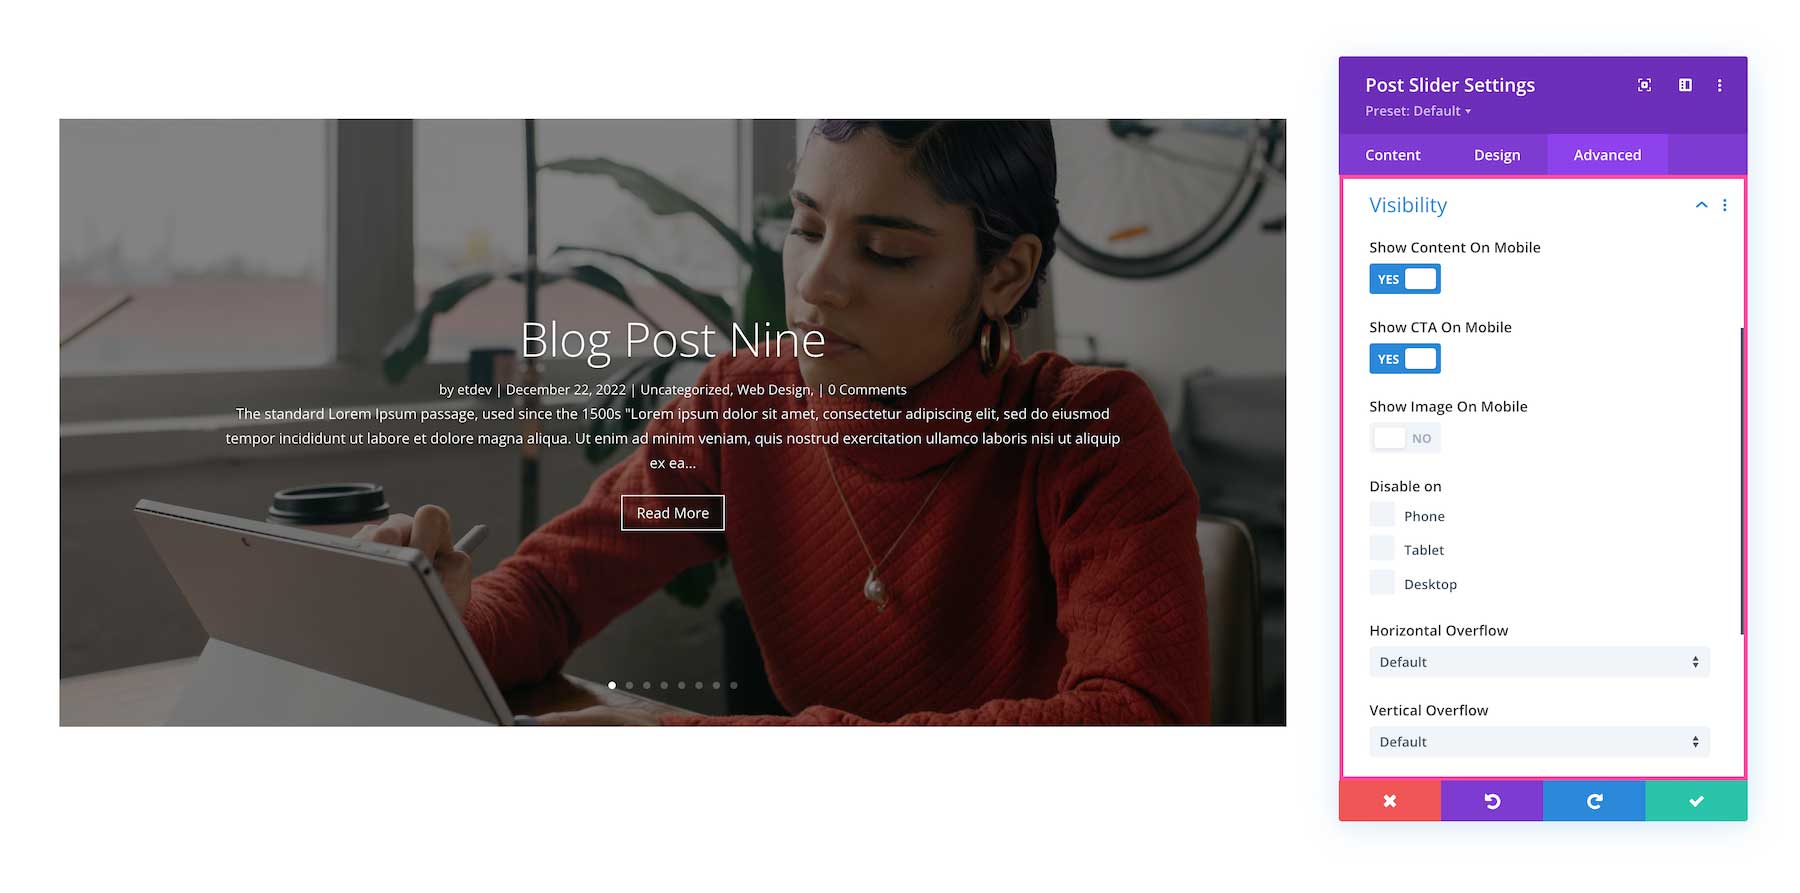Click the expand modal fullscreen icon

coord(1644,85)
